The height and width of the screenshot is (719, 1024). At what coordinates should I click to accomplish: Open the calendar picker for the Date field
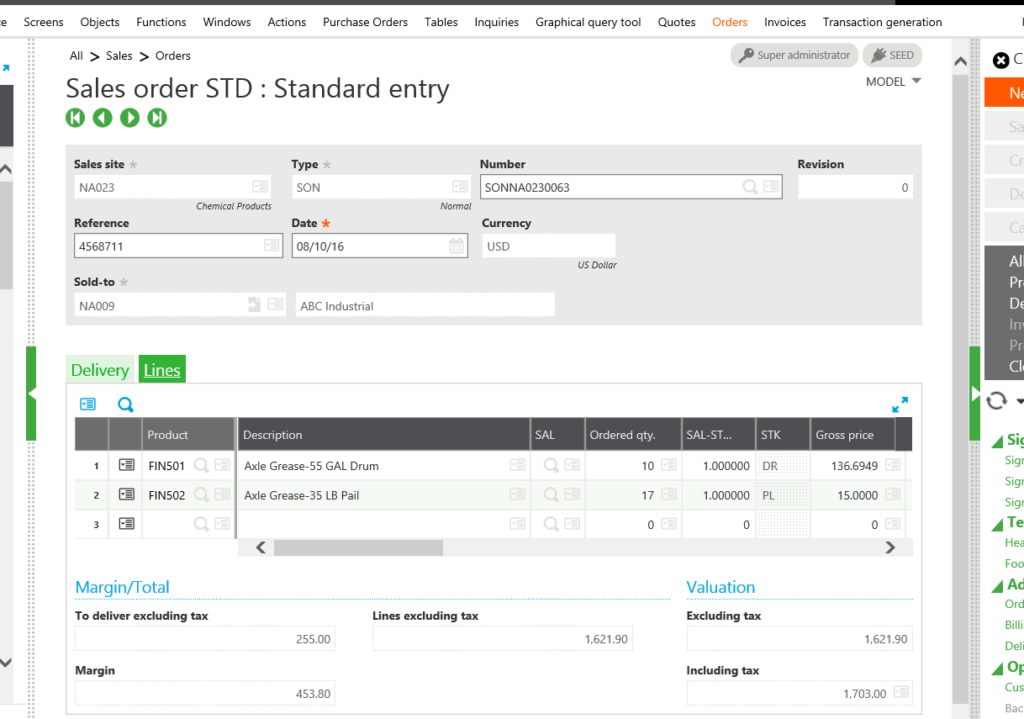[455, 245]
